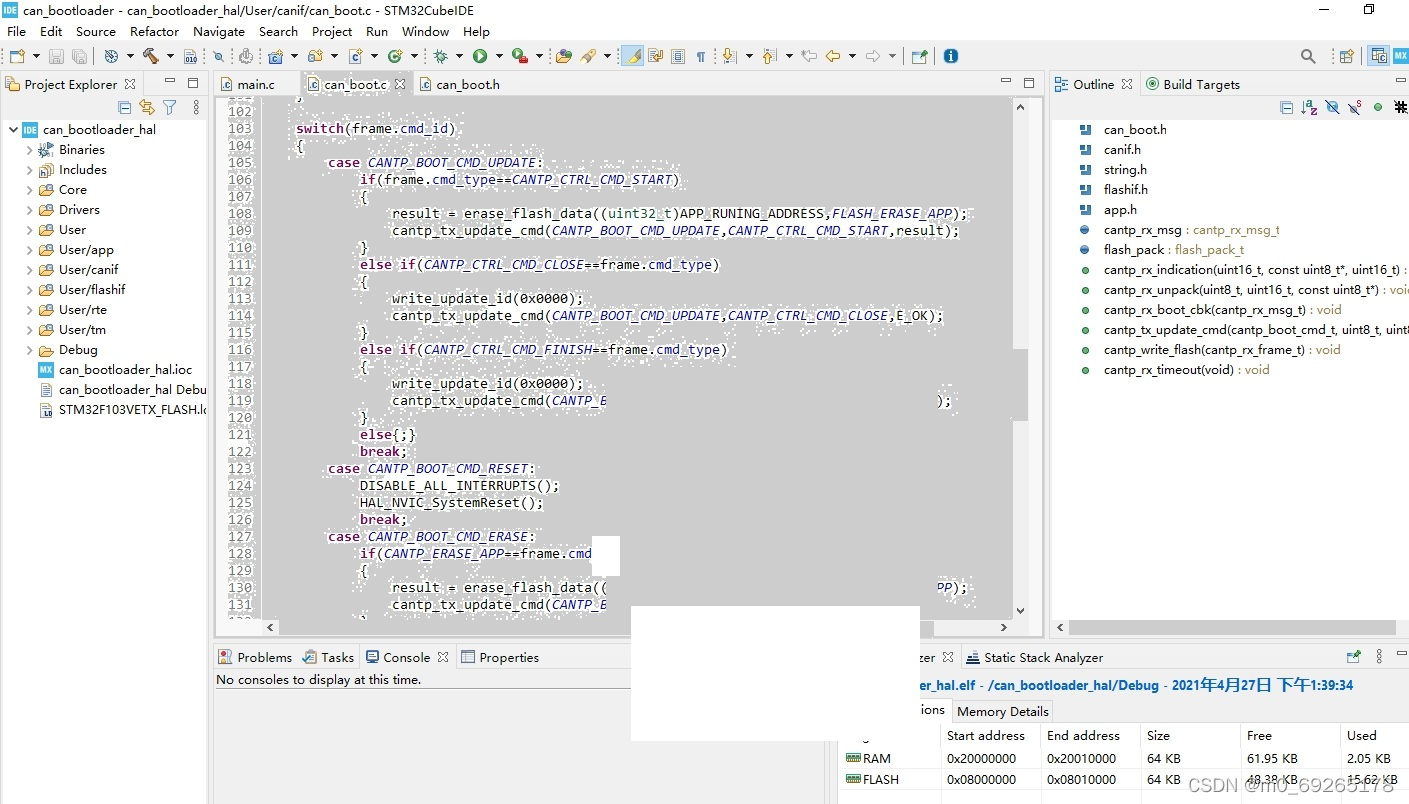
Task: Expand the User/canif folder
Action: [x=29, y=270]
